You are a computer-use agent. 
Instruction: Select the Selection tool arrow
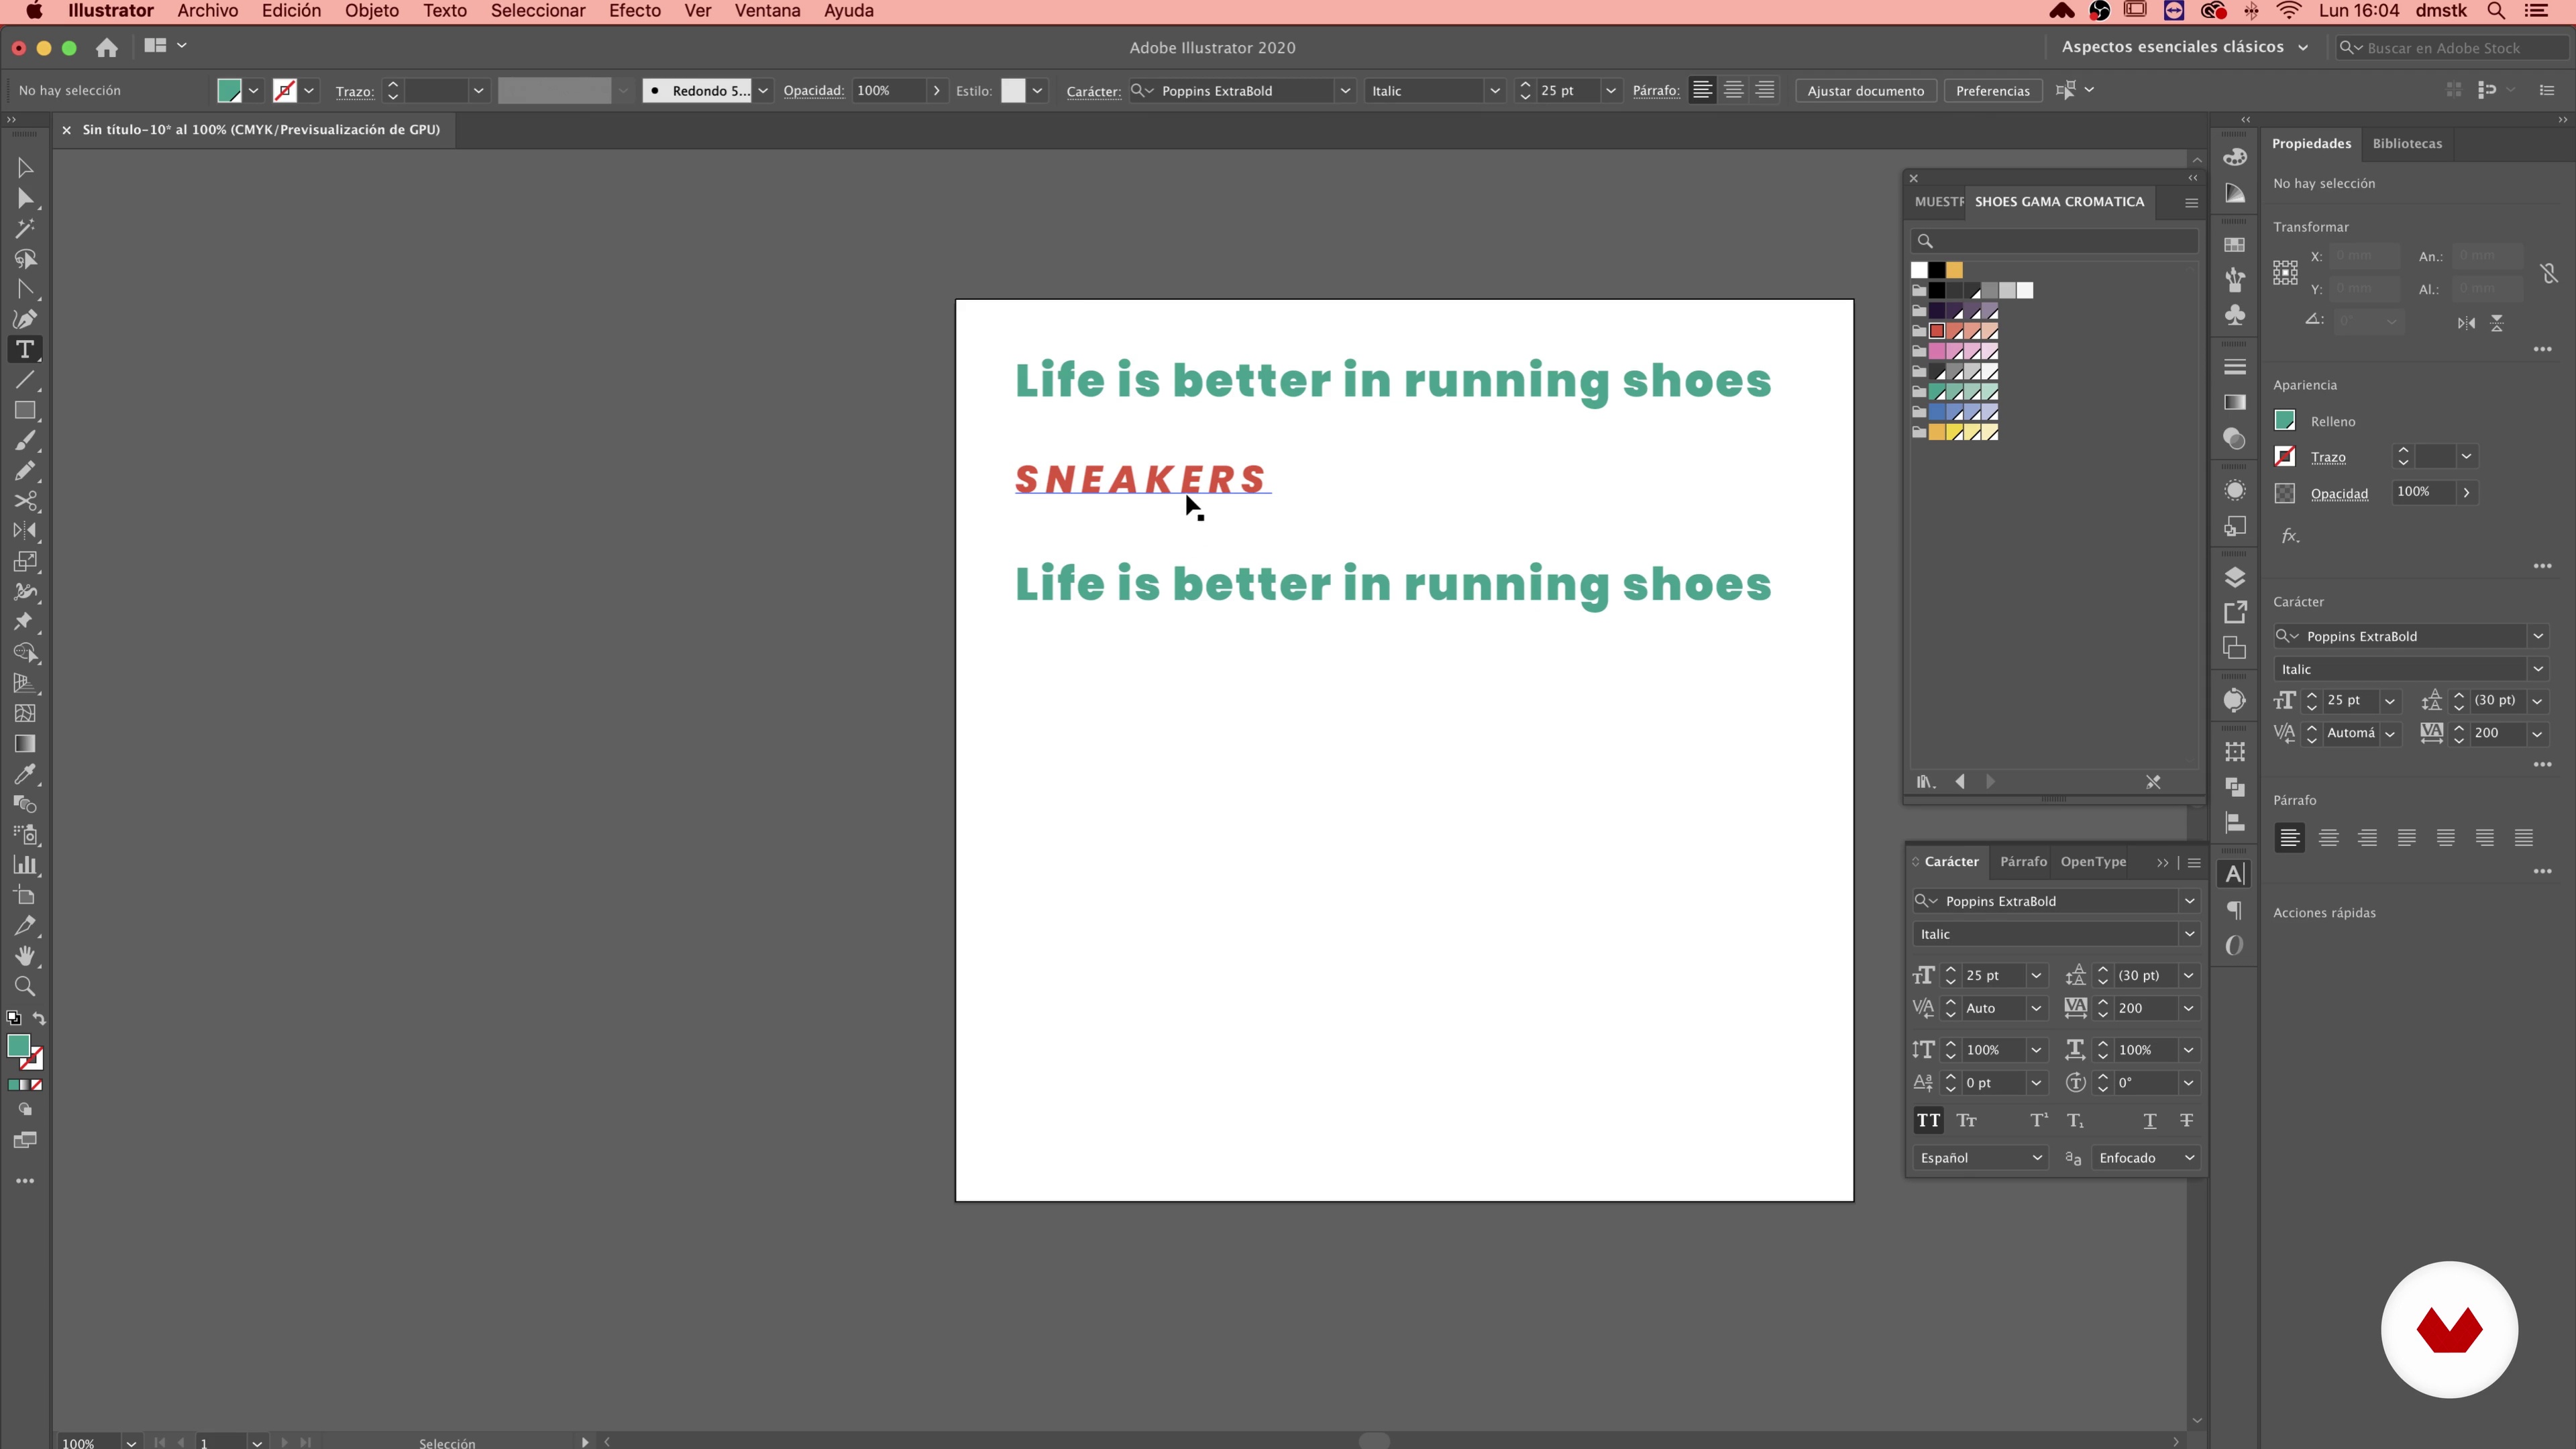coord(25,168)
